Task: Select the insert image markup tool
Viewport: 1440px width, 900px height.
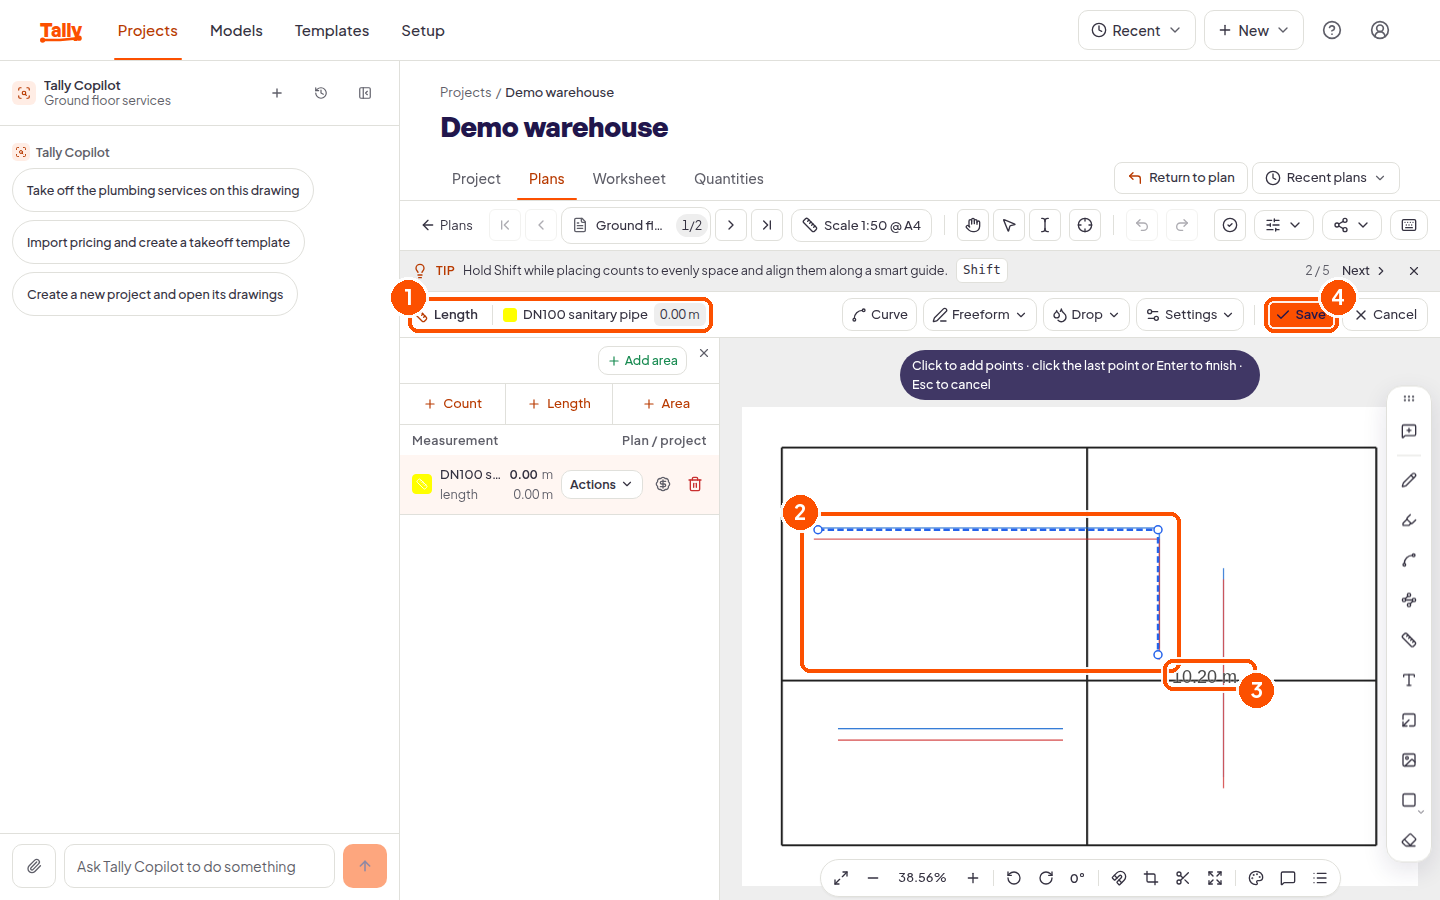Action: 1409,760
